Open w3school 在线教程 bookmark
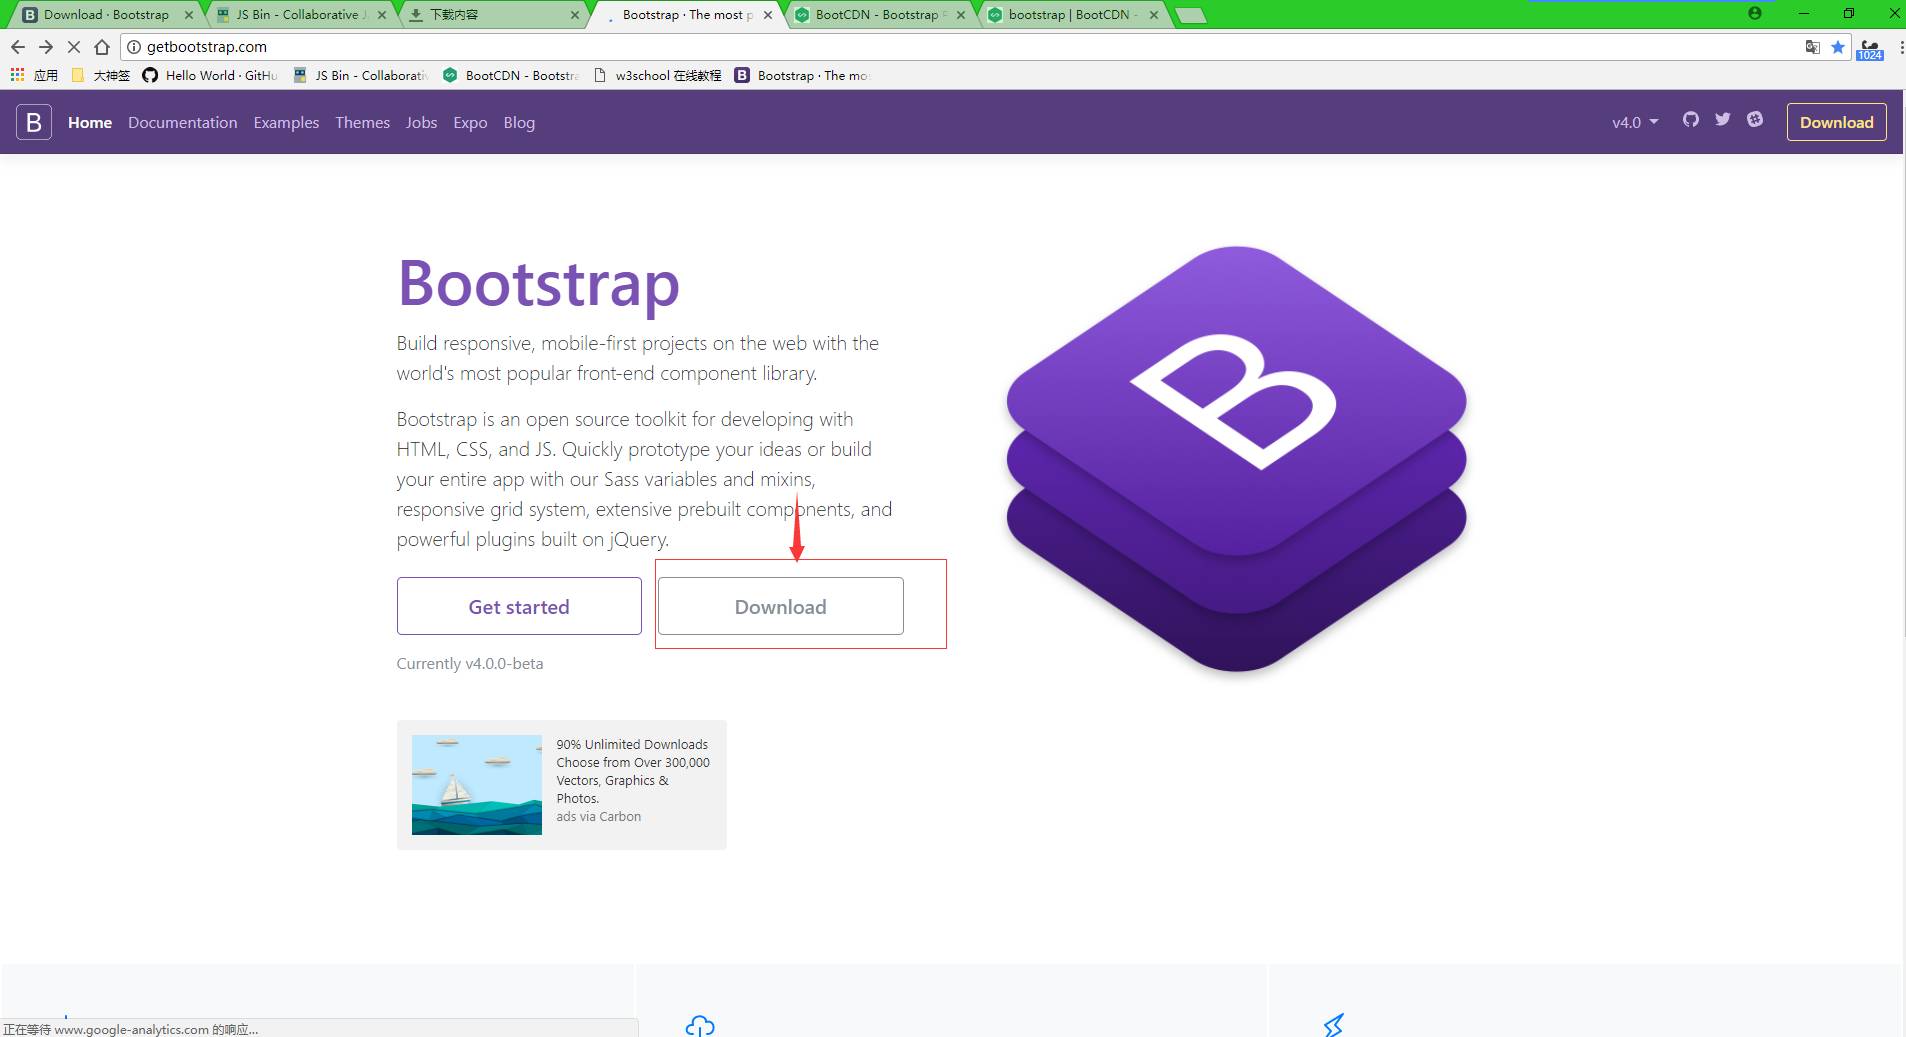 point(657,75)
